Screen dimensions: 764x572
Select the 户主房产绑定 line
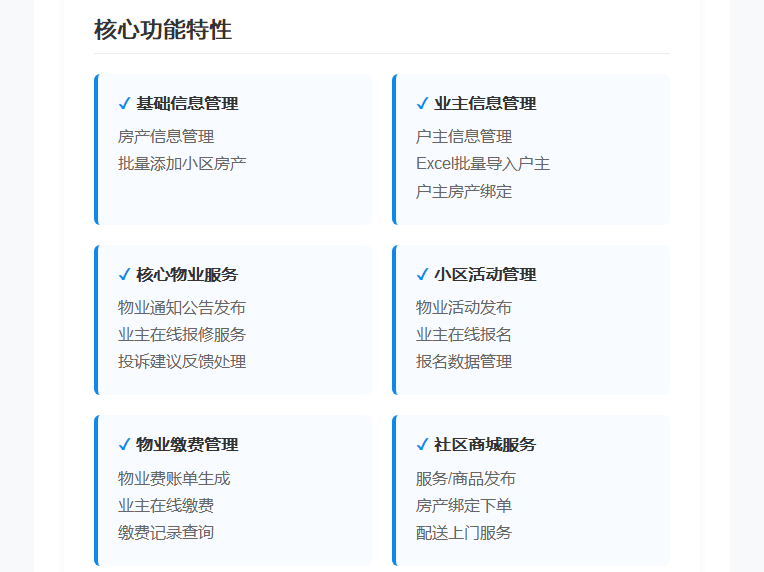click(x=464, y=191)
